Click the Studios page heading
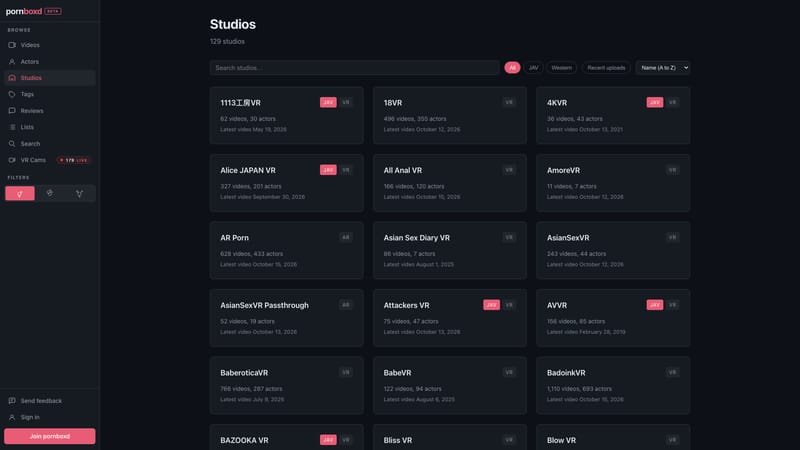Viewport: 800px width, 450px height. click(233, 24)
